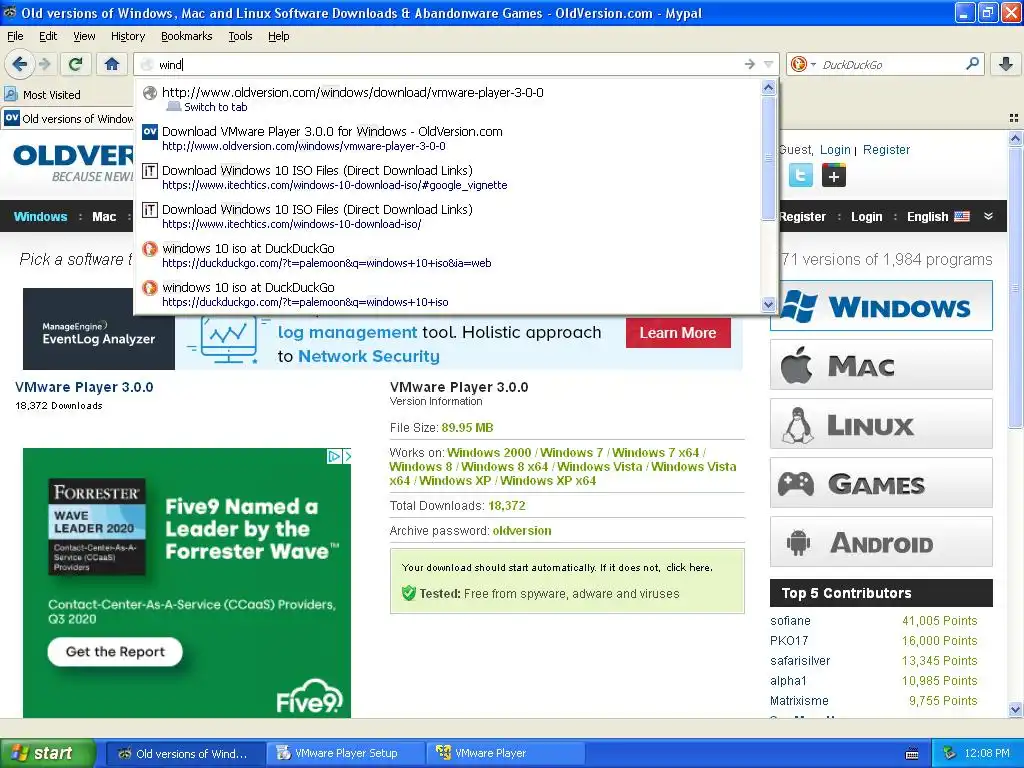This screenshot has width=1024, height=768.
Task: Click the Go arrow in the address bar
Action: coord(750,64)
